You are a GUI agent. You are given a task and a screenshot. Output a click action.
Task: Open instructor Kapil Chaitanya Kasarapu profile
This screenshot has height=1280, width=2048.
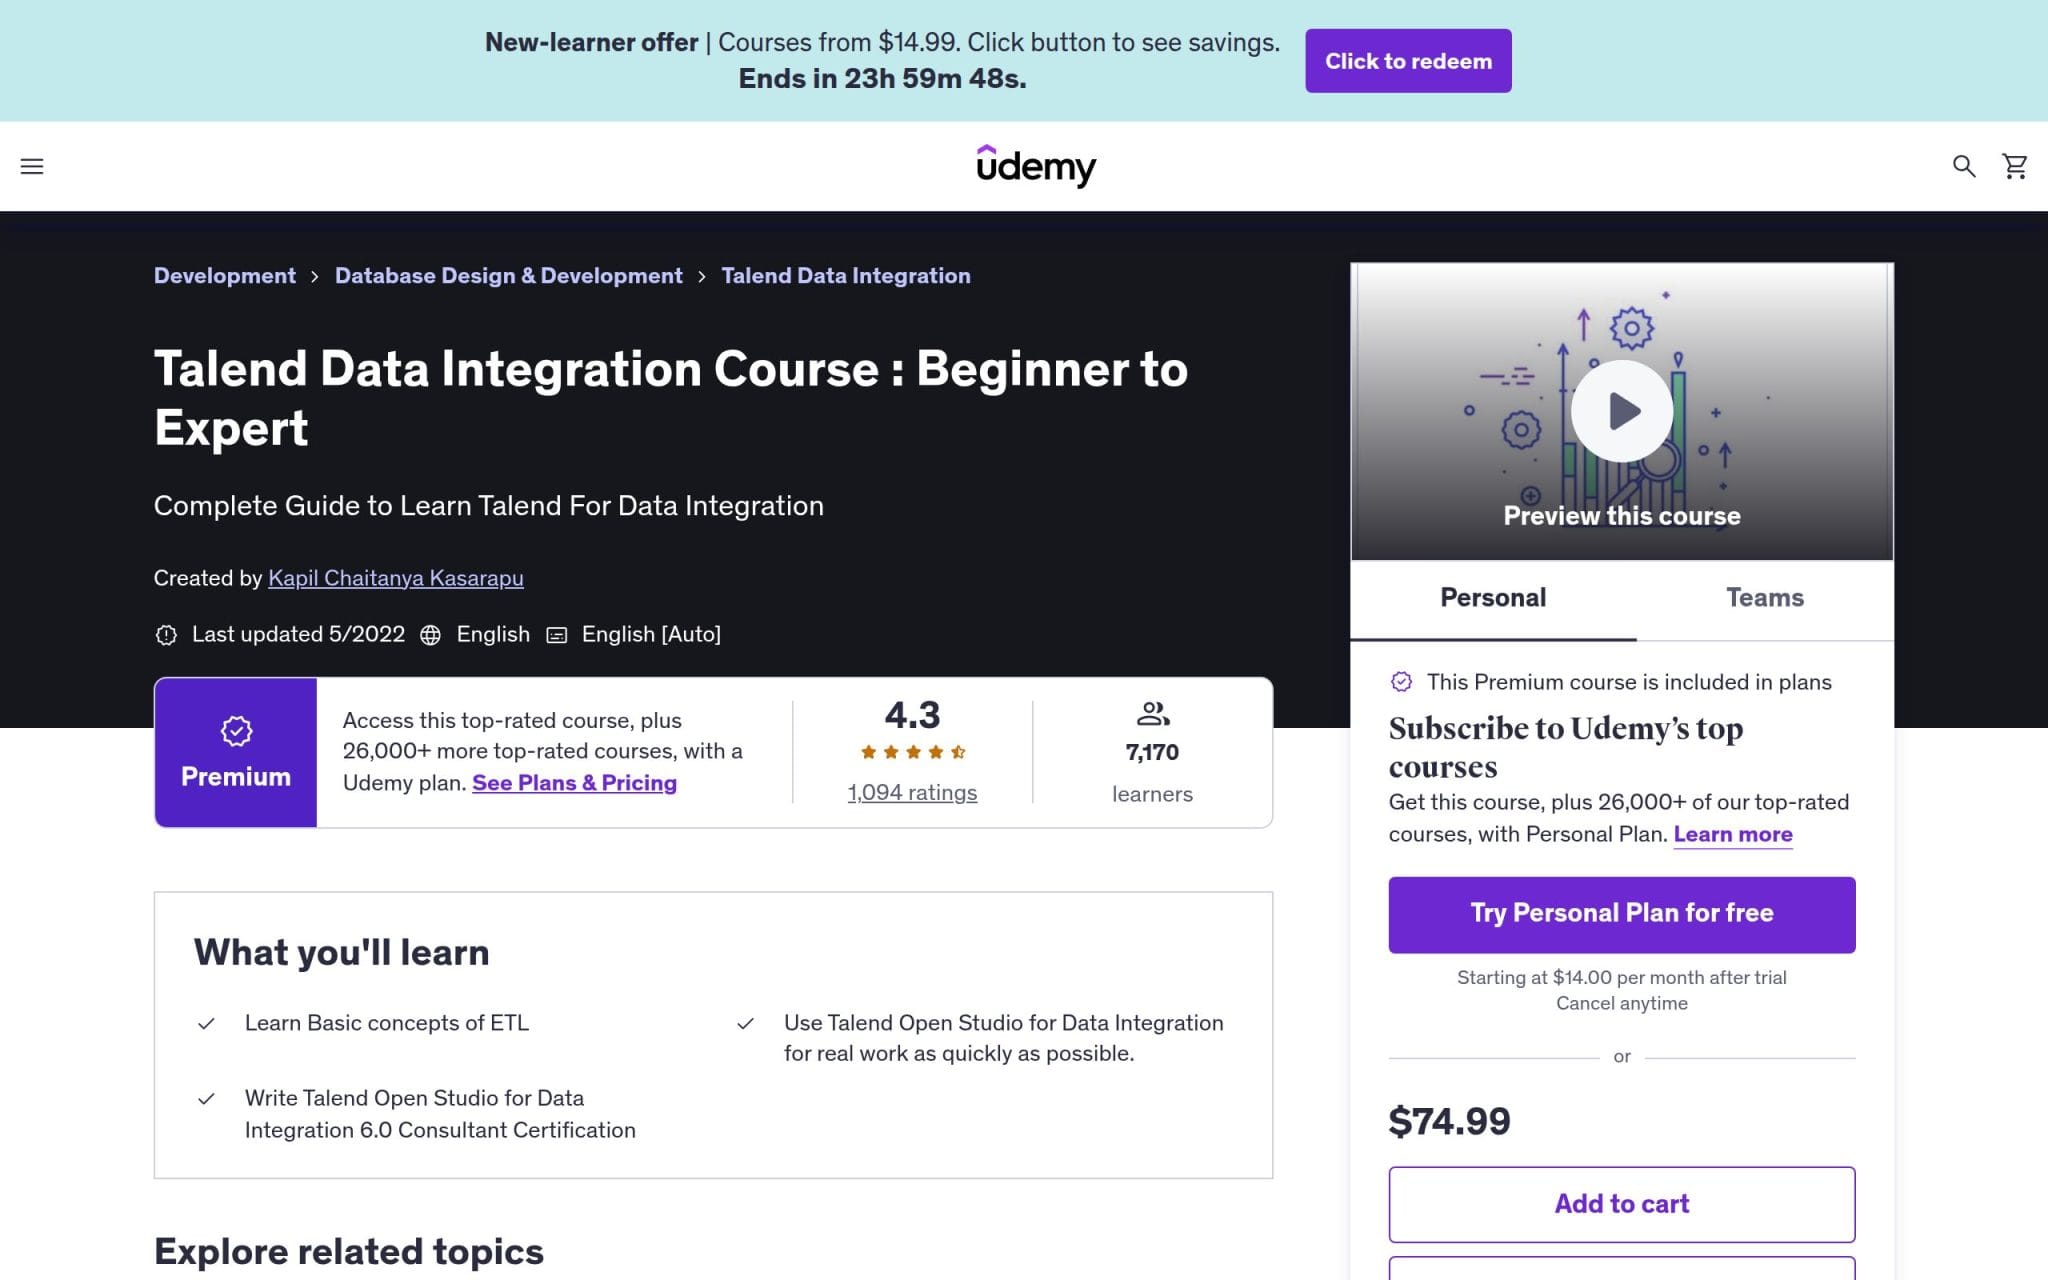[x=396, y=578]
